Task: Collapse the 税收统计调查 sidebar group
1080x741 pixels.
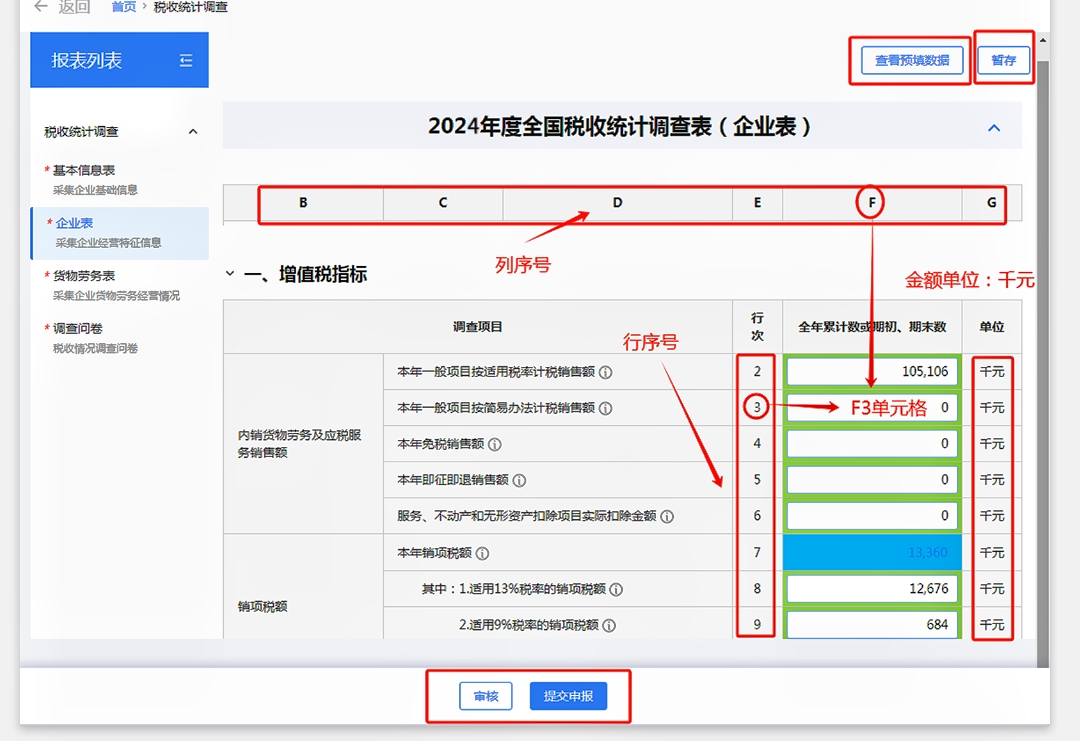Action: pos(193,132)
